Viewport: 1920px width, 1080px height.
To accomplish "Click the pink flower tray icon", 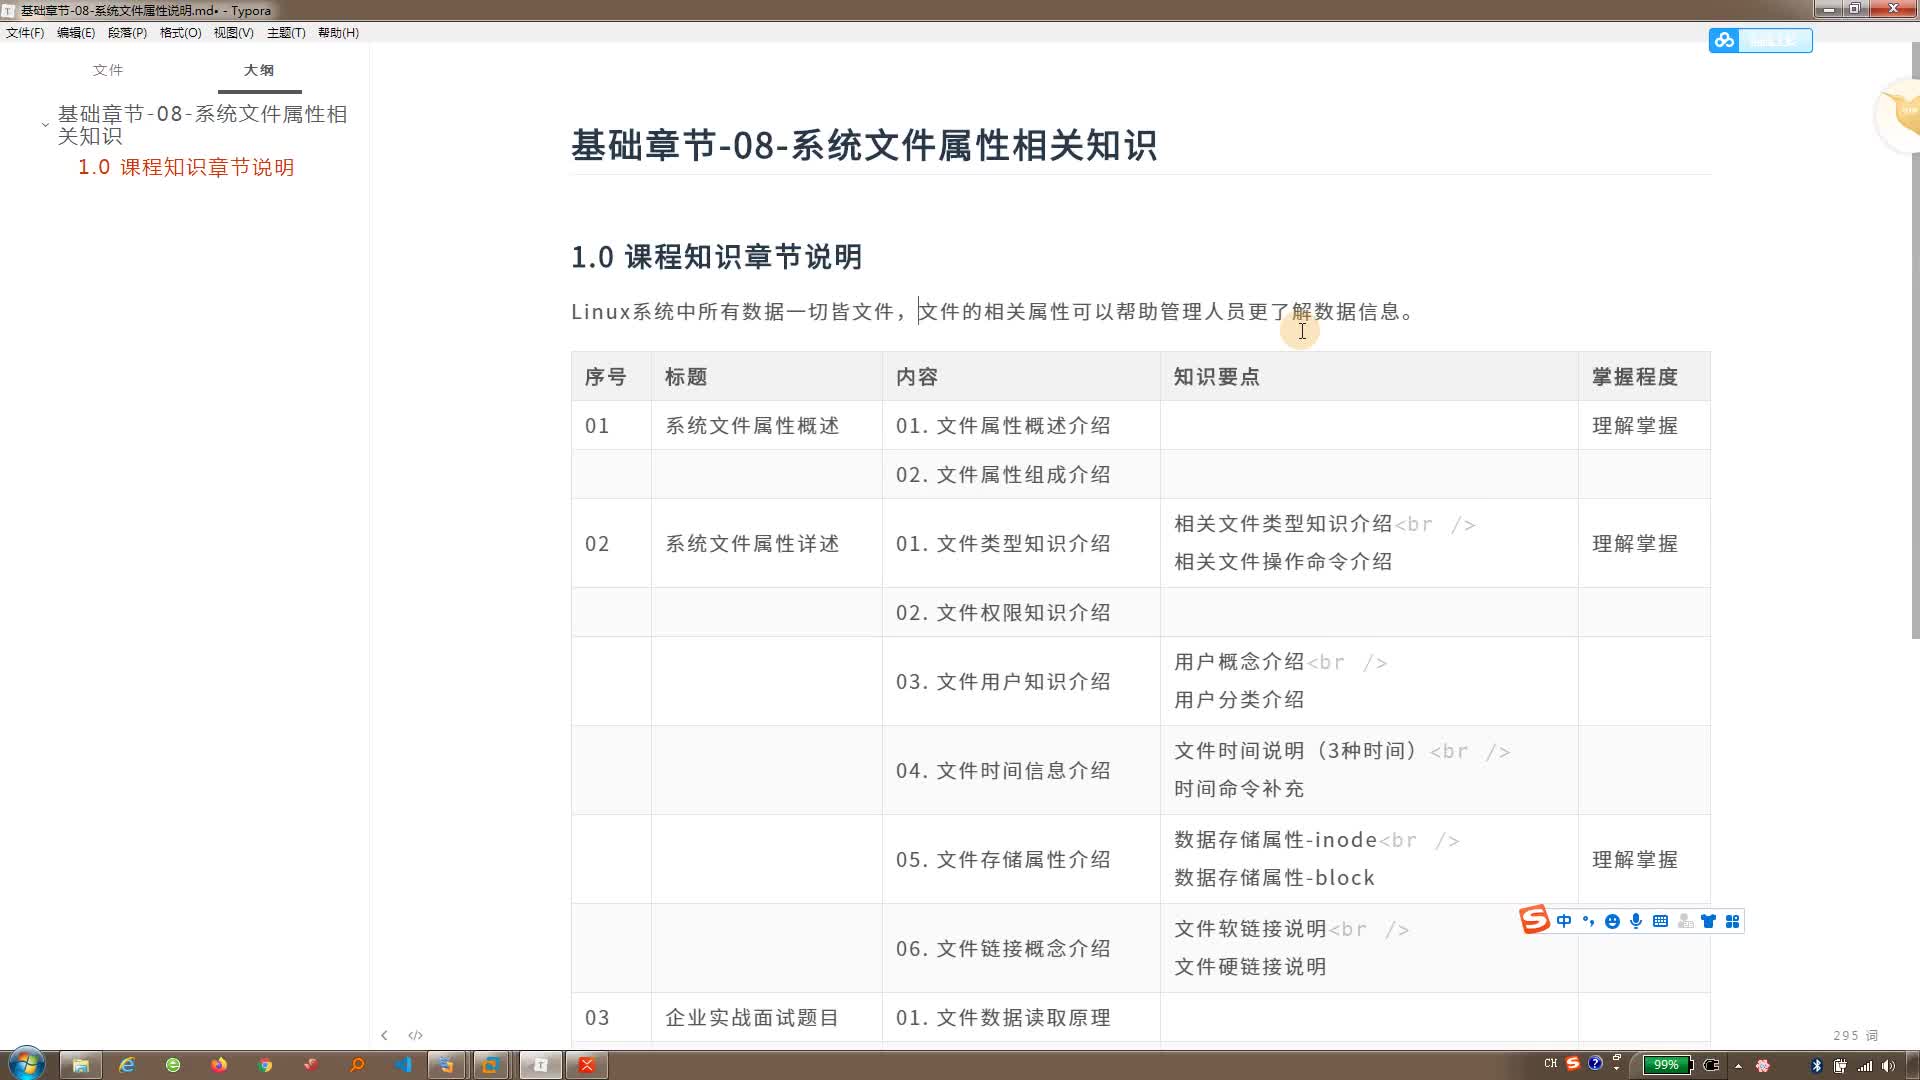I will pyautogui.click(x=1763, y=1066).
